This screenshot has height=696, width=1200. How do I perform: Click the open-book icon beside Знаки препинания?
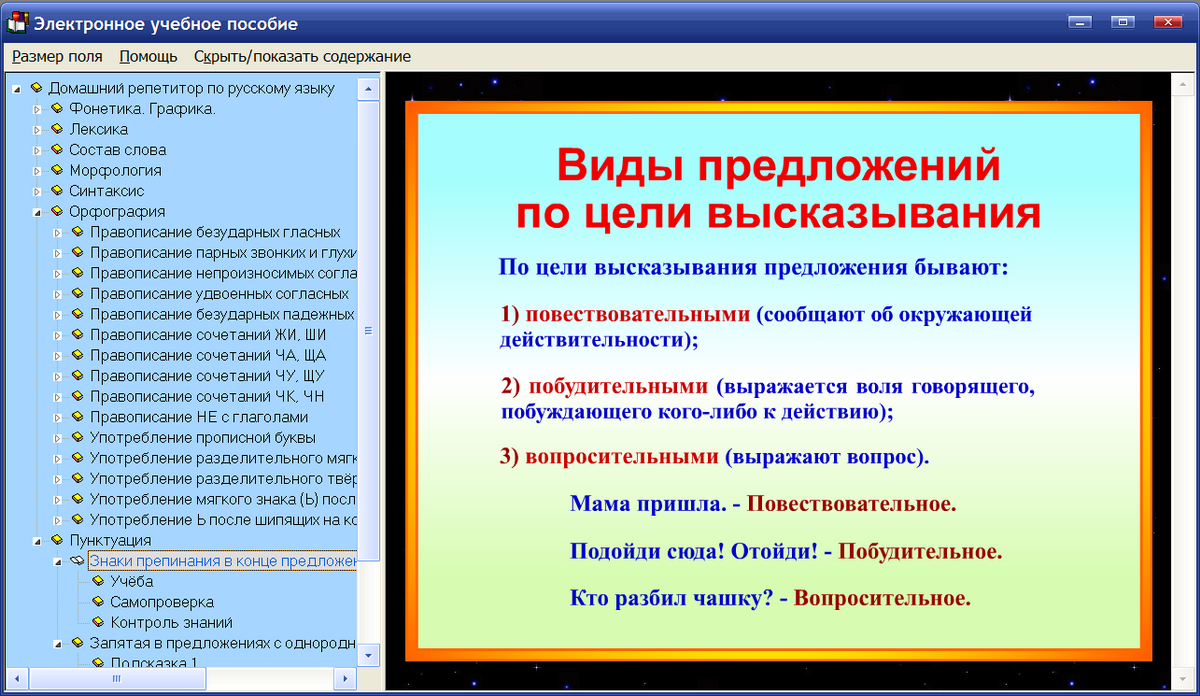click(75, 560)
